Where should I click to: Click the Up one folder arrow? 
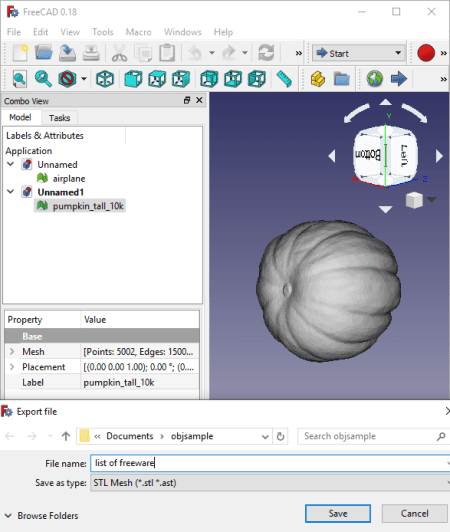(66, 436)
